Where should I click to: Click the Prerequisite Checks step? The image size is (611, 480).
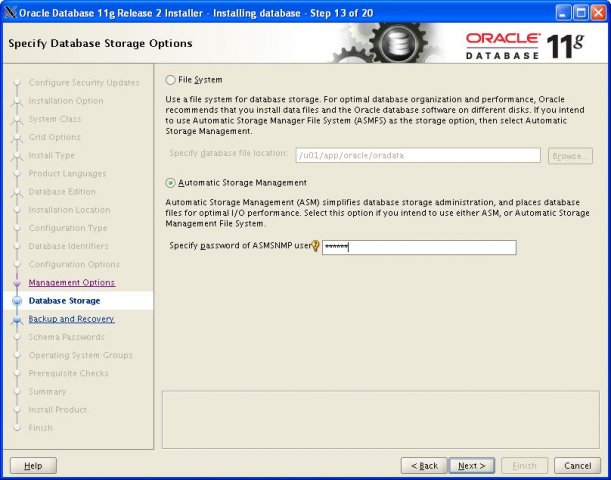click(x=68, y=373)
